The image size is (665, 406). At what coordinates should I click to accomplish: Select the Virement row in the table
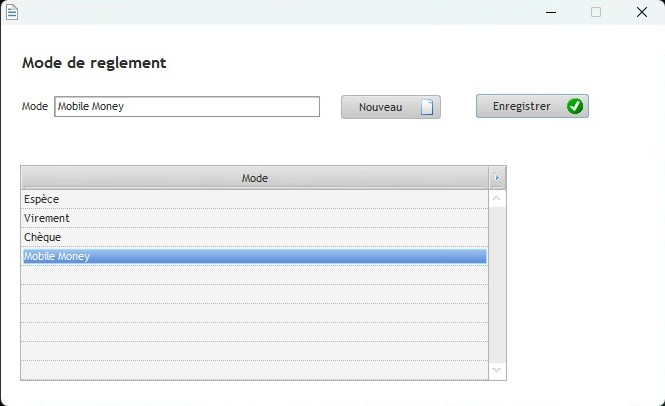coord(254,218)
